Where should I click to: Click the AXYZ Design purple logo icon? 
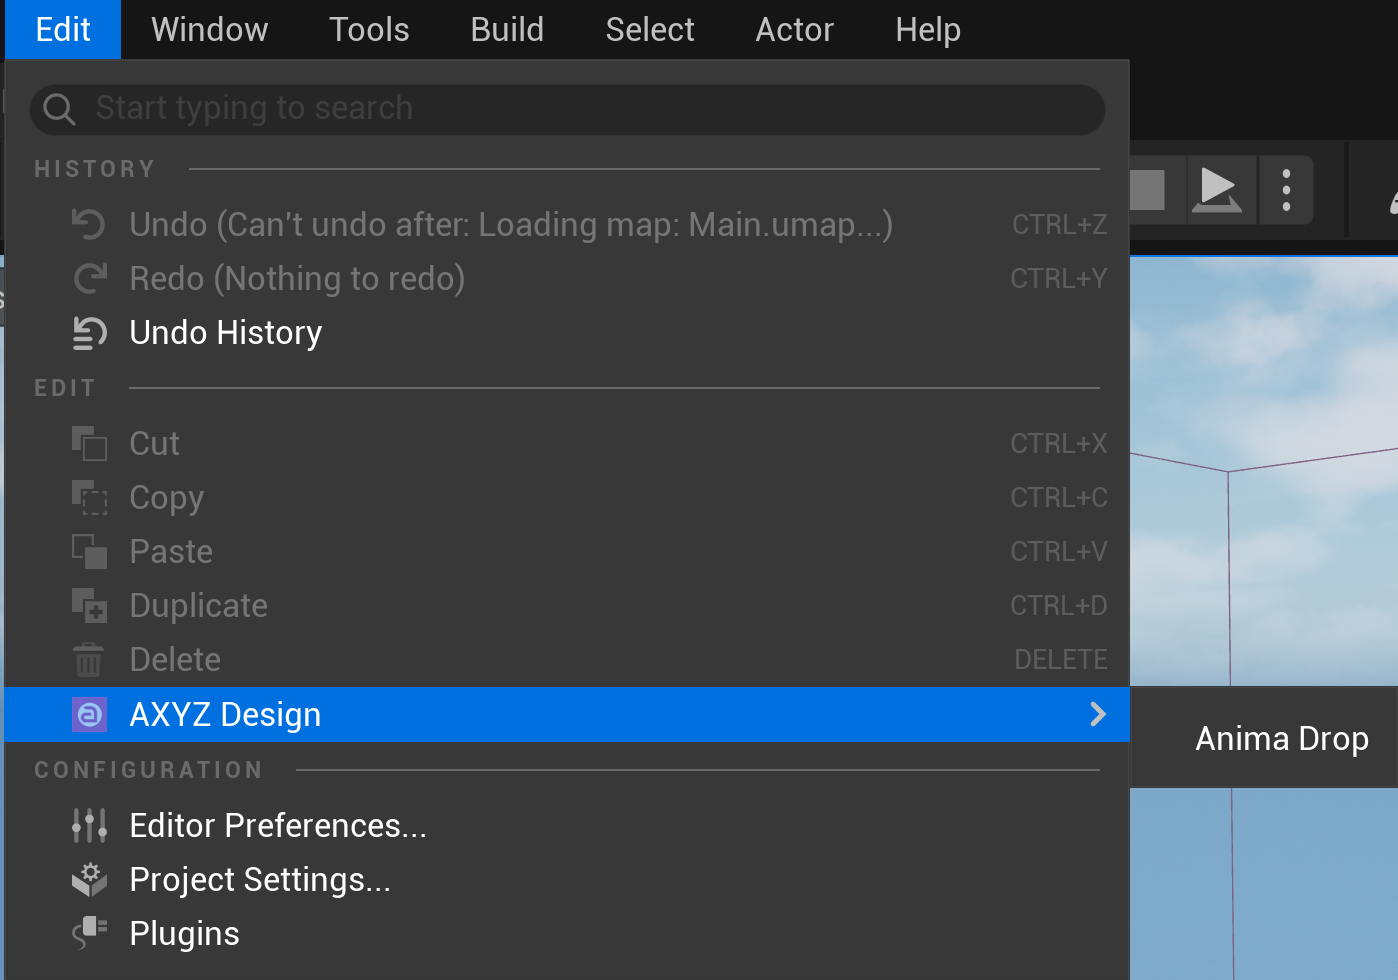pos(89,714)
